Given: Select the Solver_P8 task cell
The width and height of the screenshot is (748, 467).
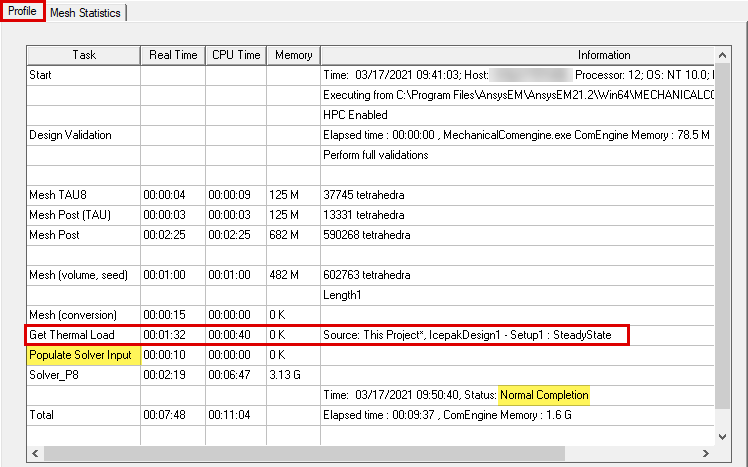Looking at the screenshot, I should (x=56, y=375).
